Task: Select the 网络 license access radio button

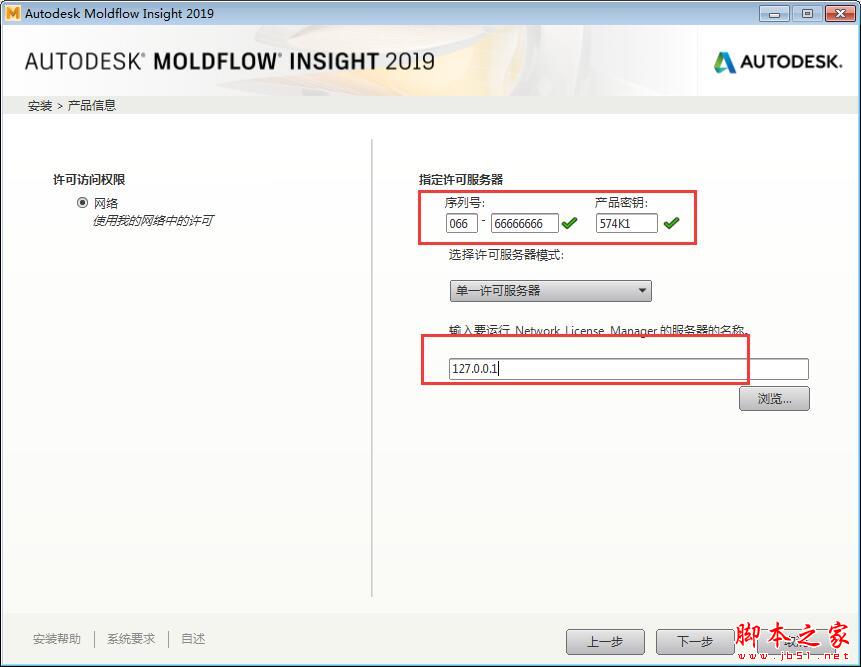Action: (82, 203)
